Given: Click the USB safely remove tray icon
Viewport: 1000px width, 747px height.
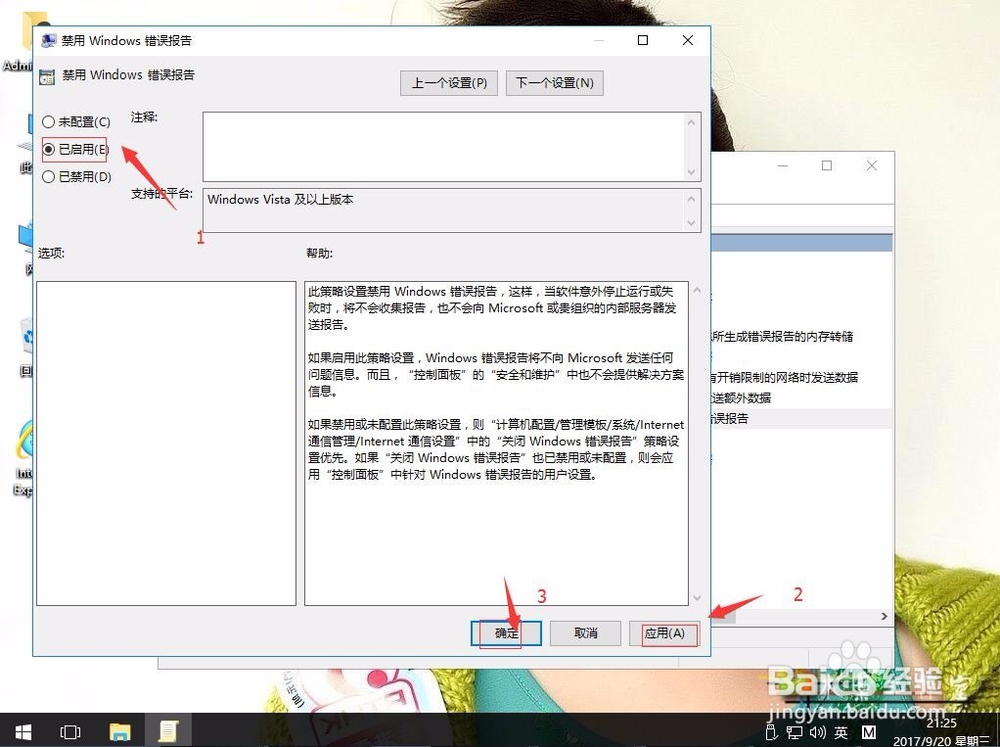Looking at the screenshot, I should (771, 732).
